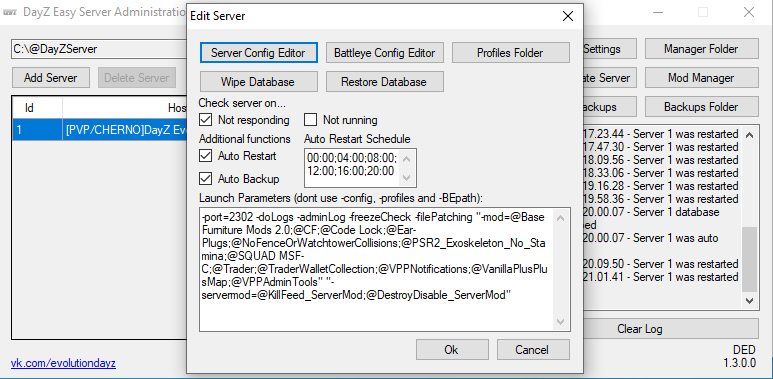Click the schedule field's down scroll arrow
This screenshot has height=379, width=773.
407,178
